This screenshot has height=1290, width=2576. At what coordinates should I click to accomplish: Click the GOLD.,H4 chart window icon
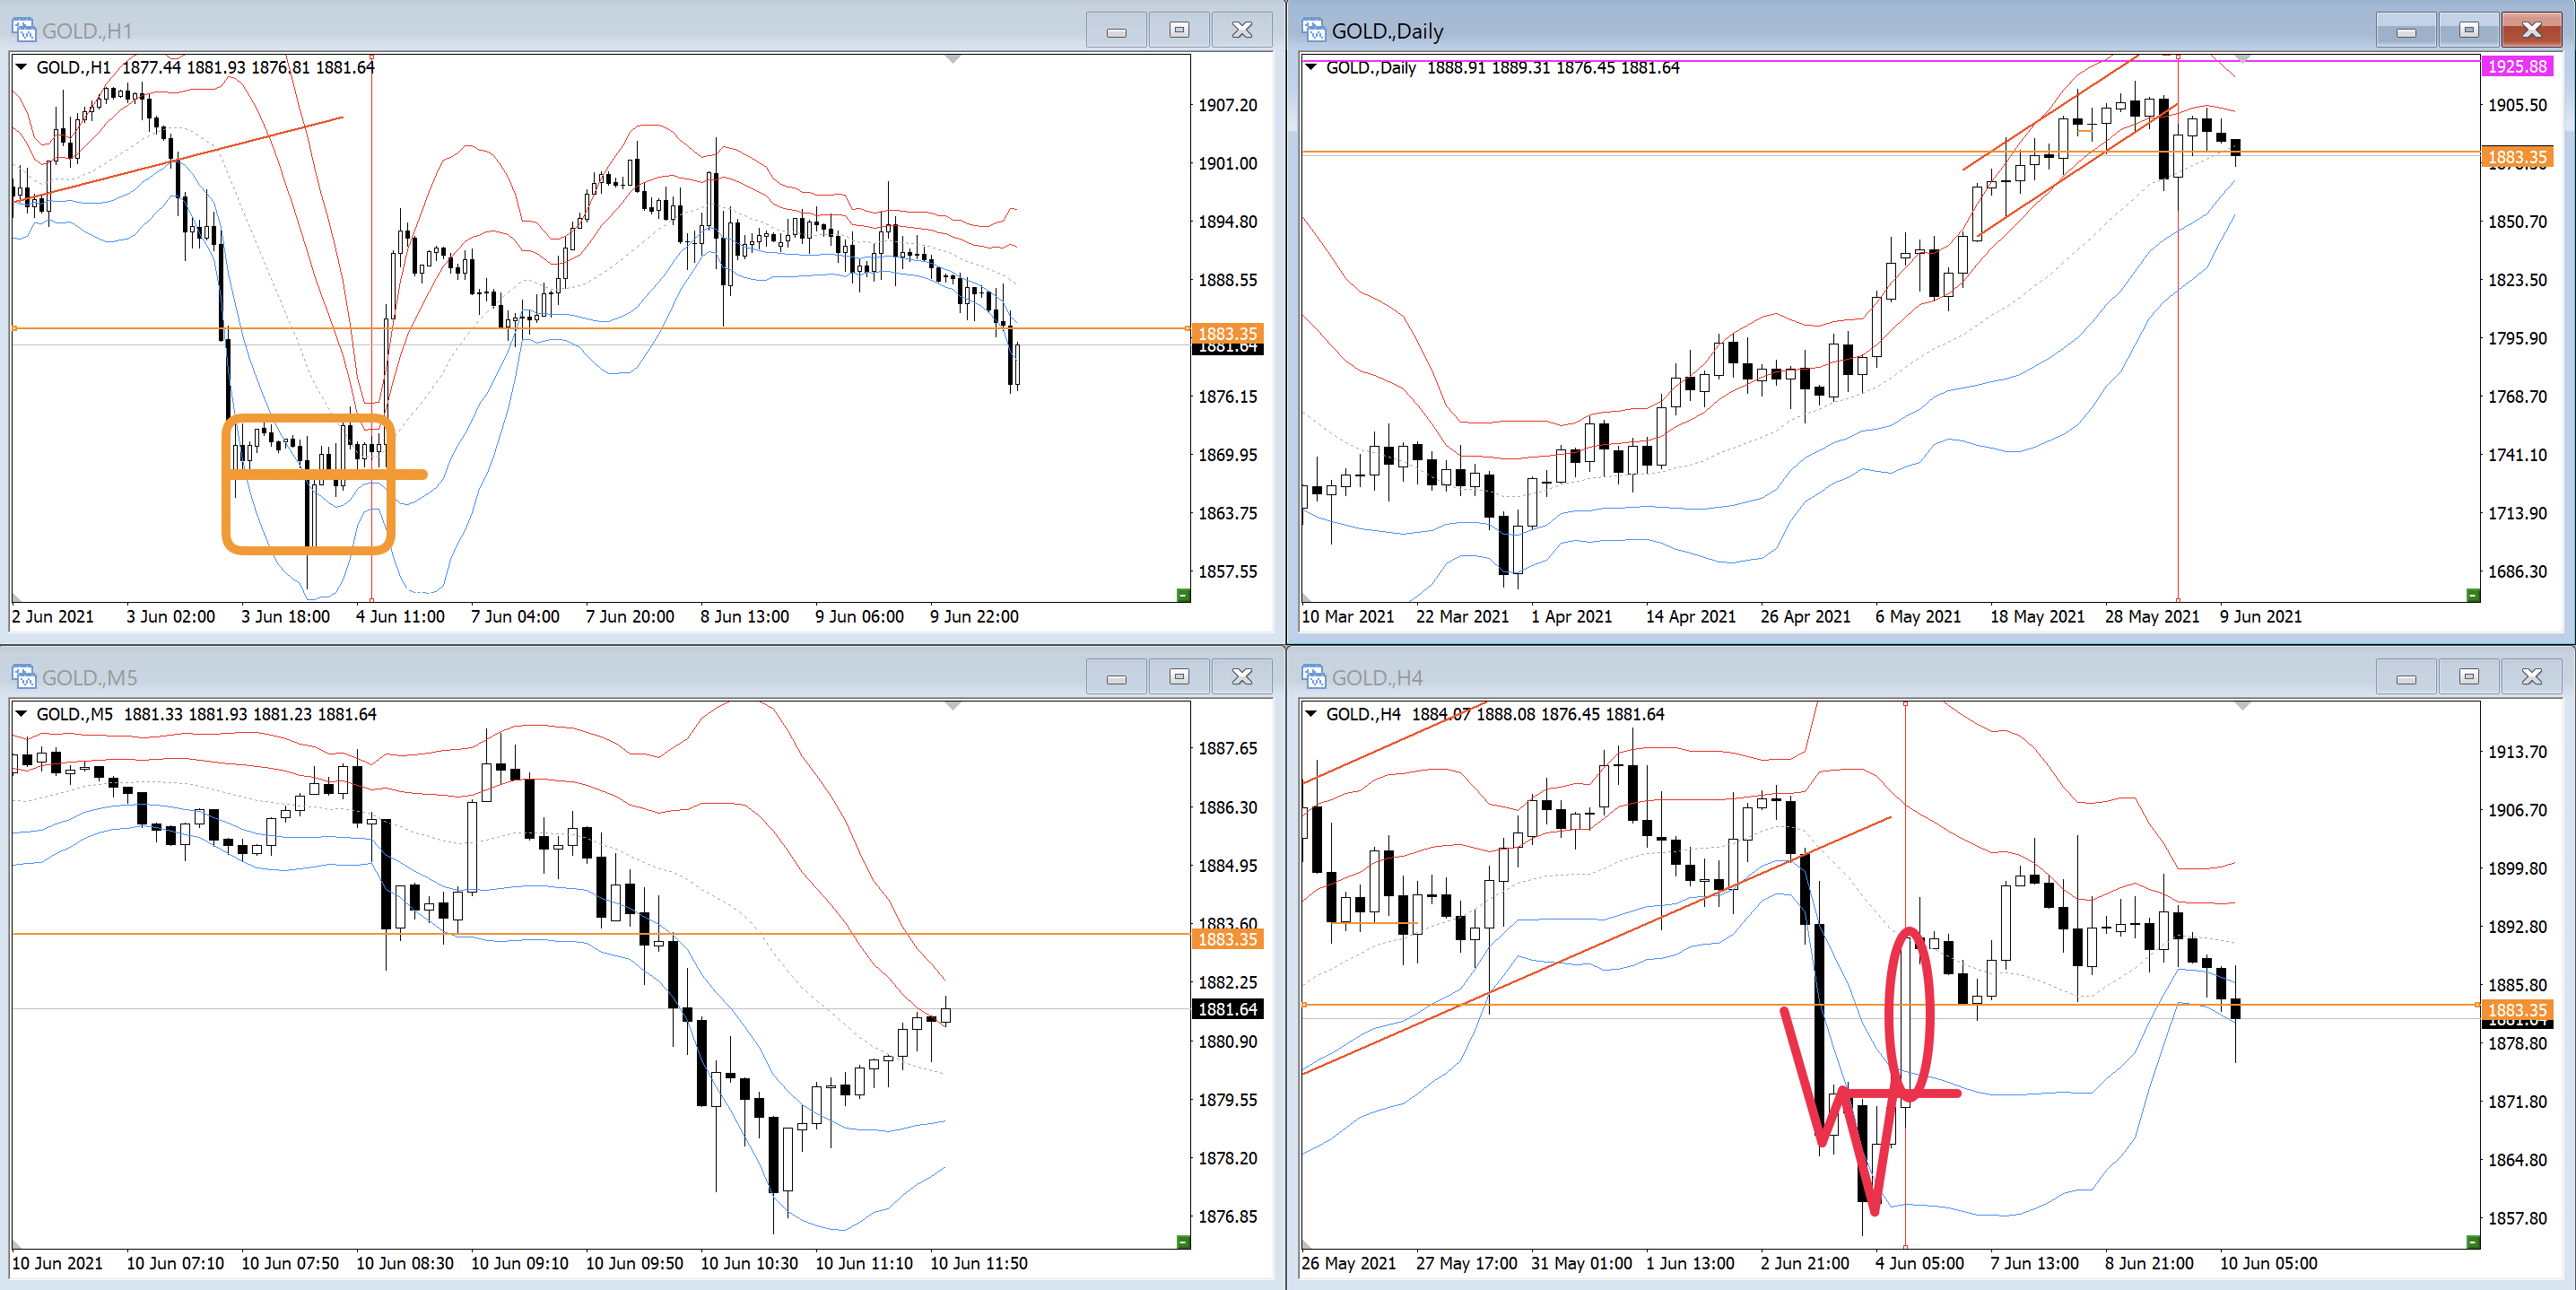(1313, 677)
